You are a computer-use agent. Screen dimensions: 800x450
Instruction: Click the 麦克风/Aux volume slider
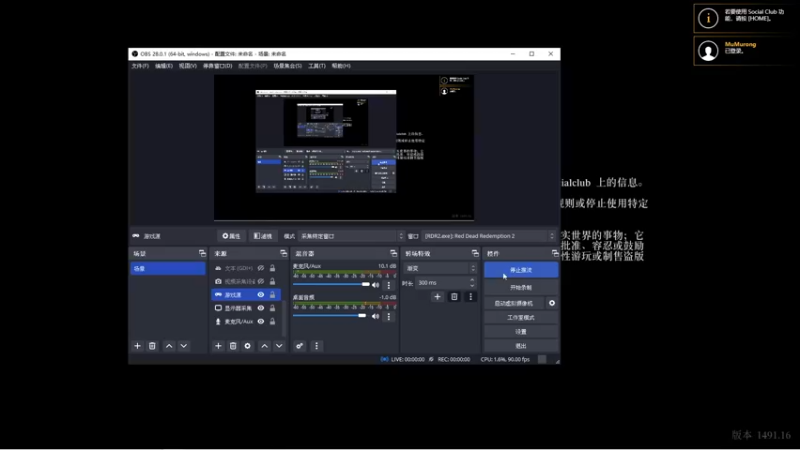coord(331,284)
